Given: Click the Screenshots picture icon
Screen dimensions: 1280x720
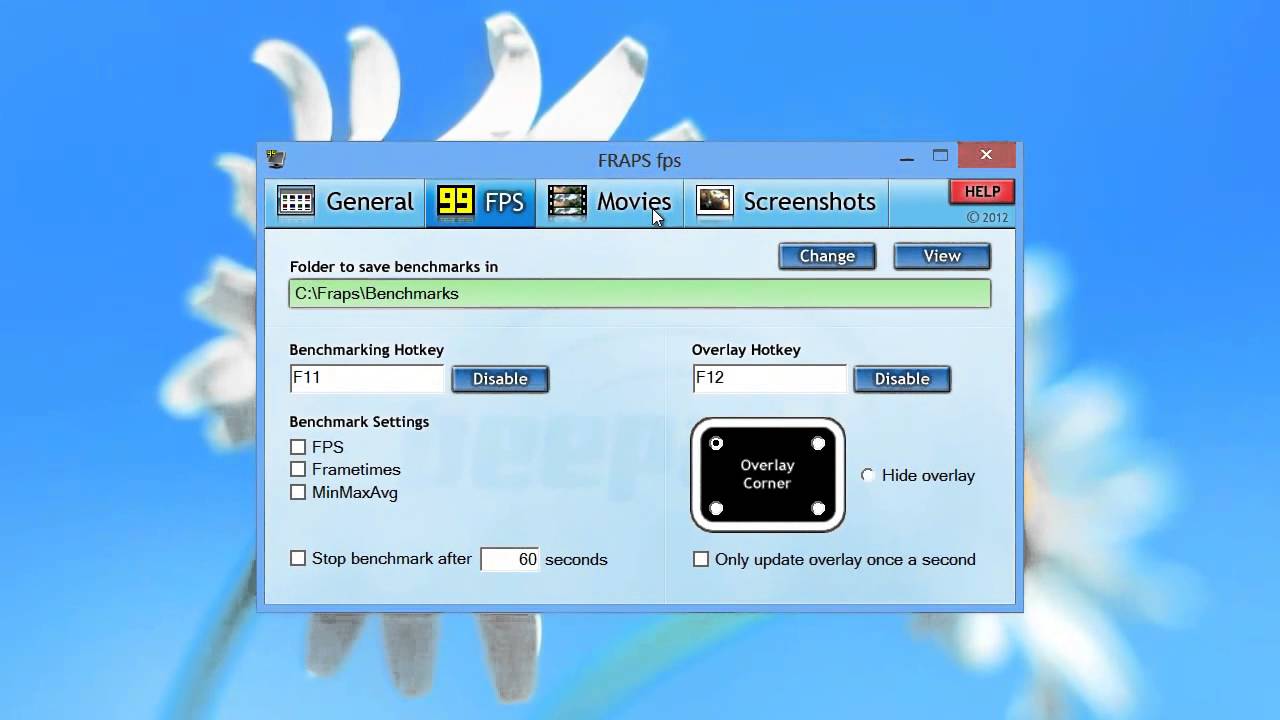Looking at the screenshot, I should (715, 202).
